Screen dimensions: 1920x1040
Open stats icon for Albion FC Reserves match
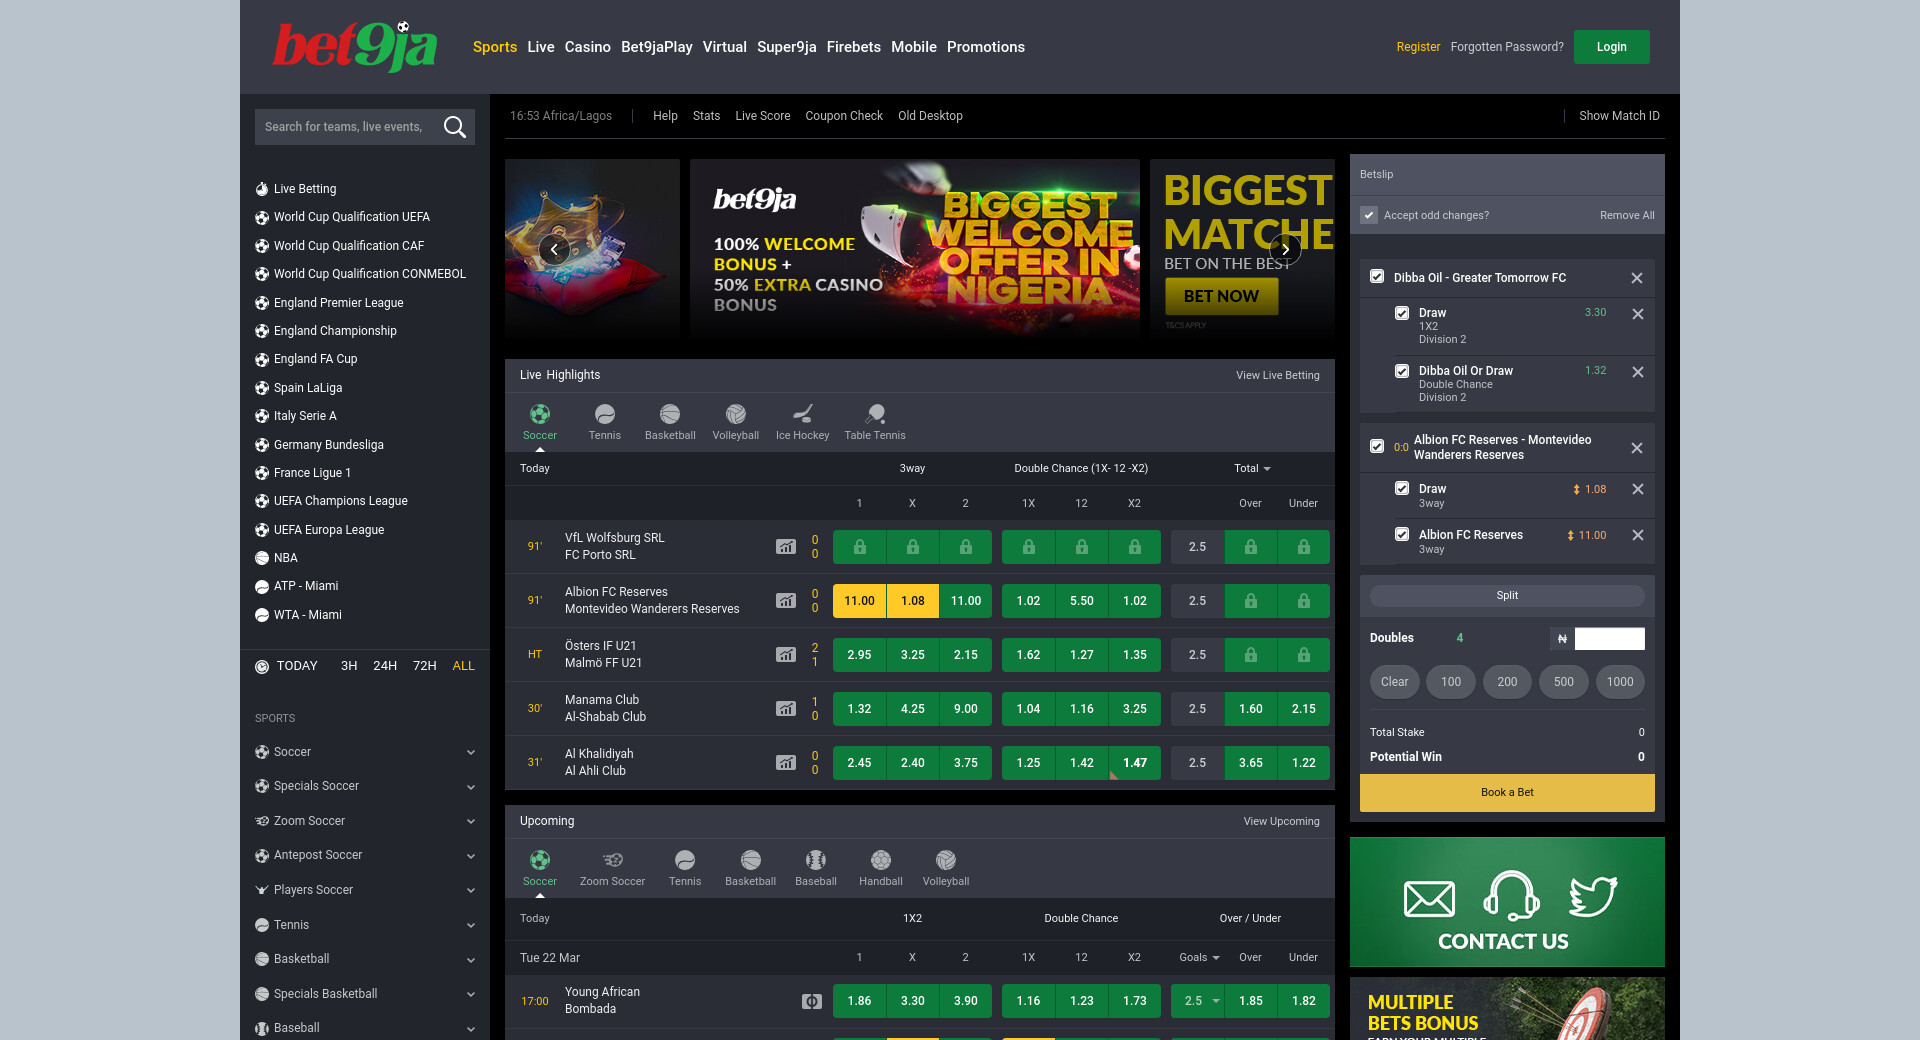click(786, 601)
